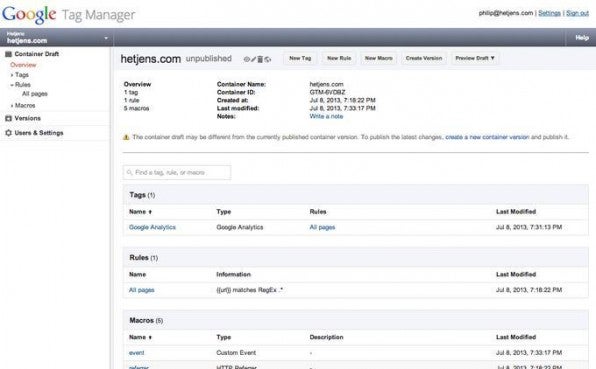Sort Macros table by Name arrow
This screenshot has width=596, height=369.
click(x=150, y=337)
